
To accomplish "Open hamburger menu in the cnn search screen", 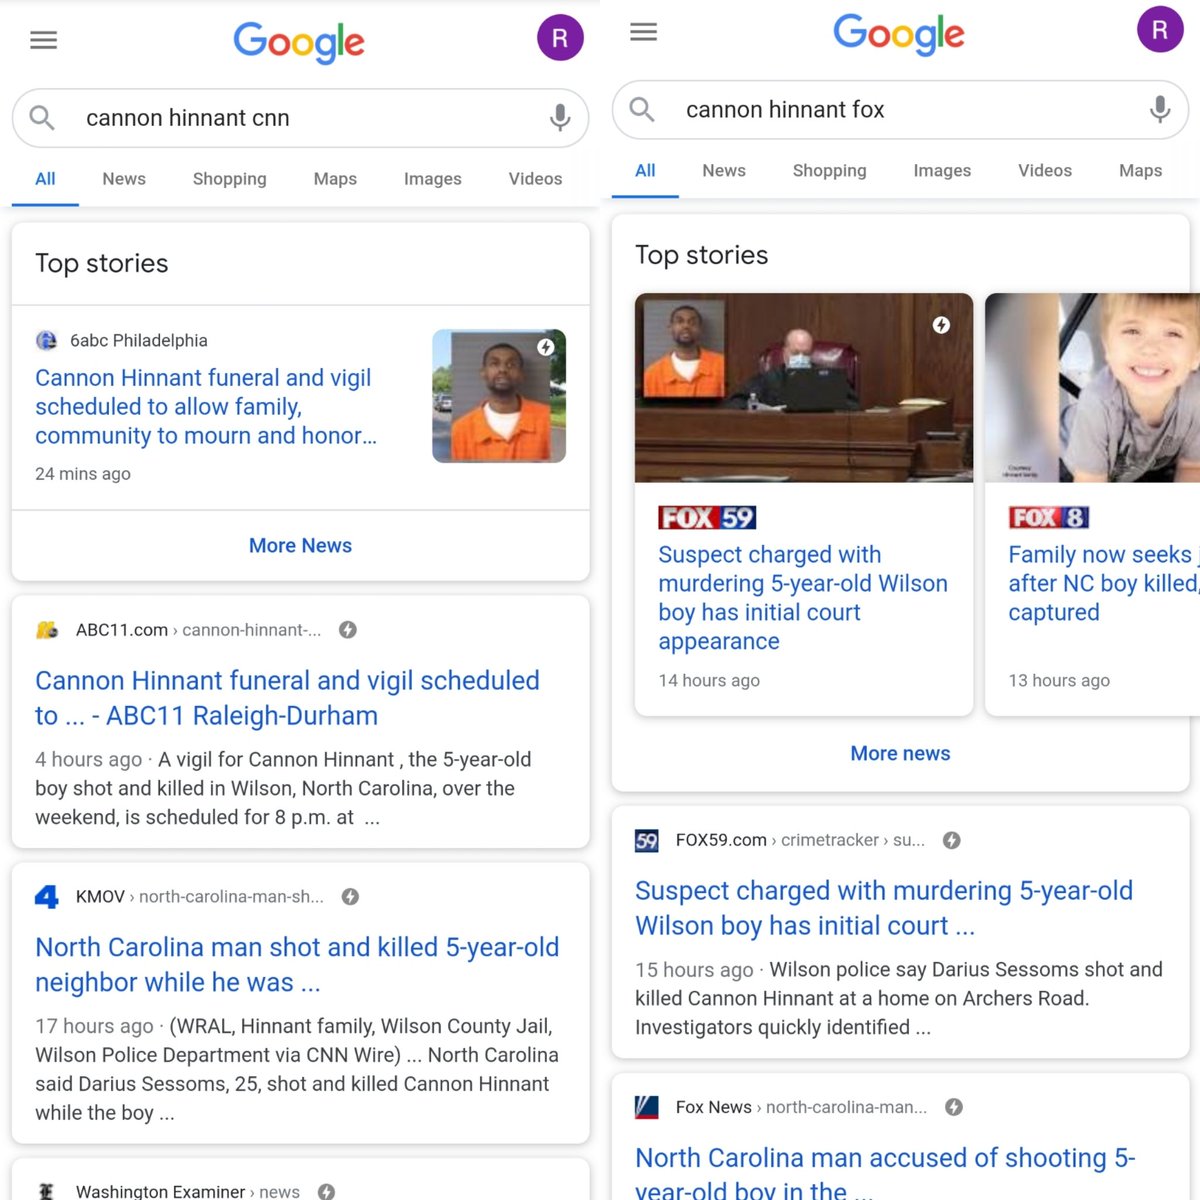I will (43, 40).
